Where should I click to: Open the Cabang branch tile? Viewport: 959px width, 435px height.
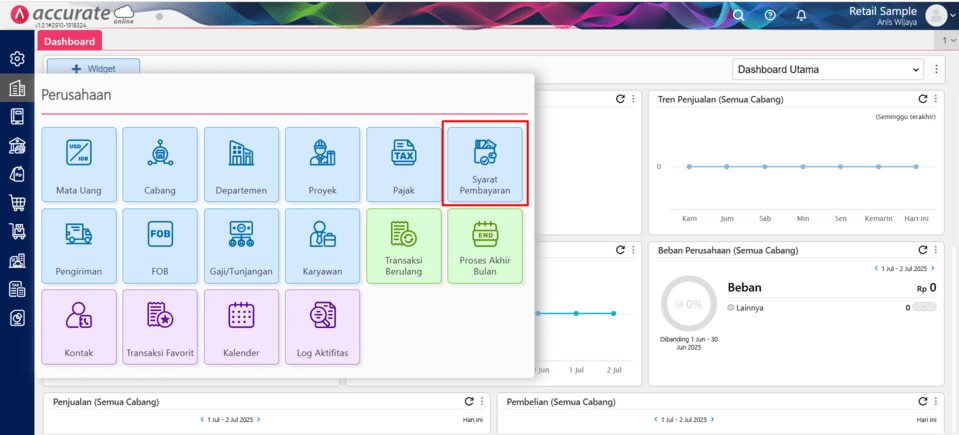pos(160,163)
